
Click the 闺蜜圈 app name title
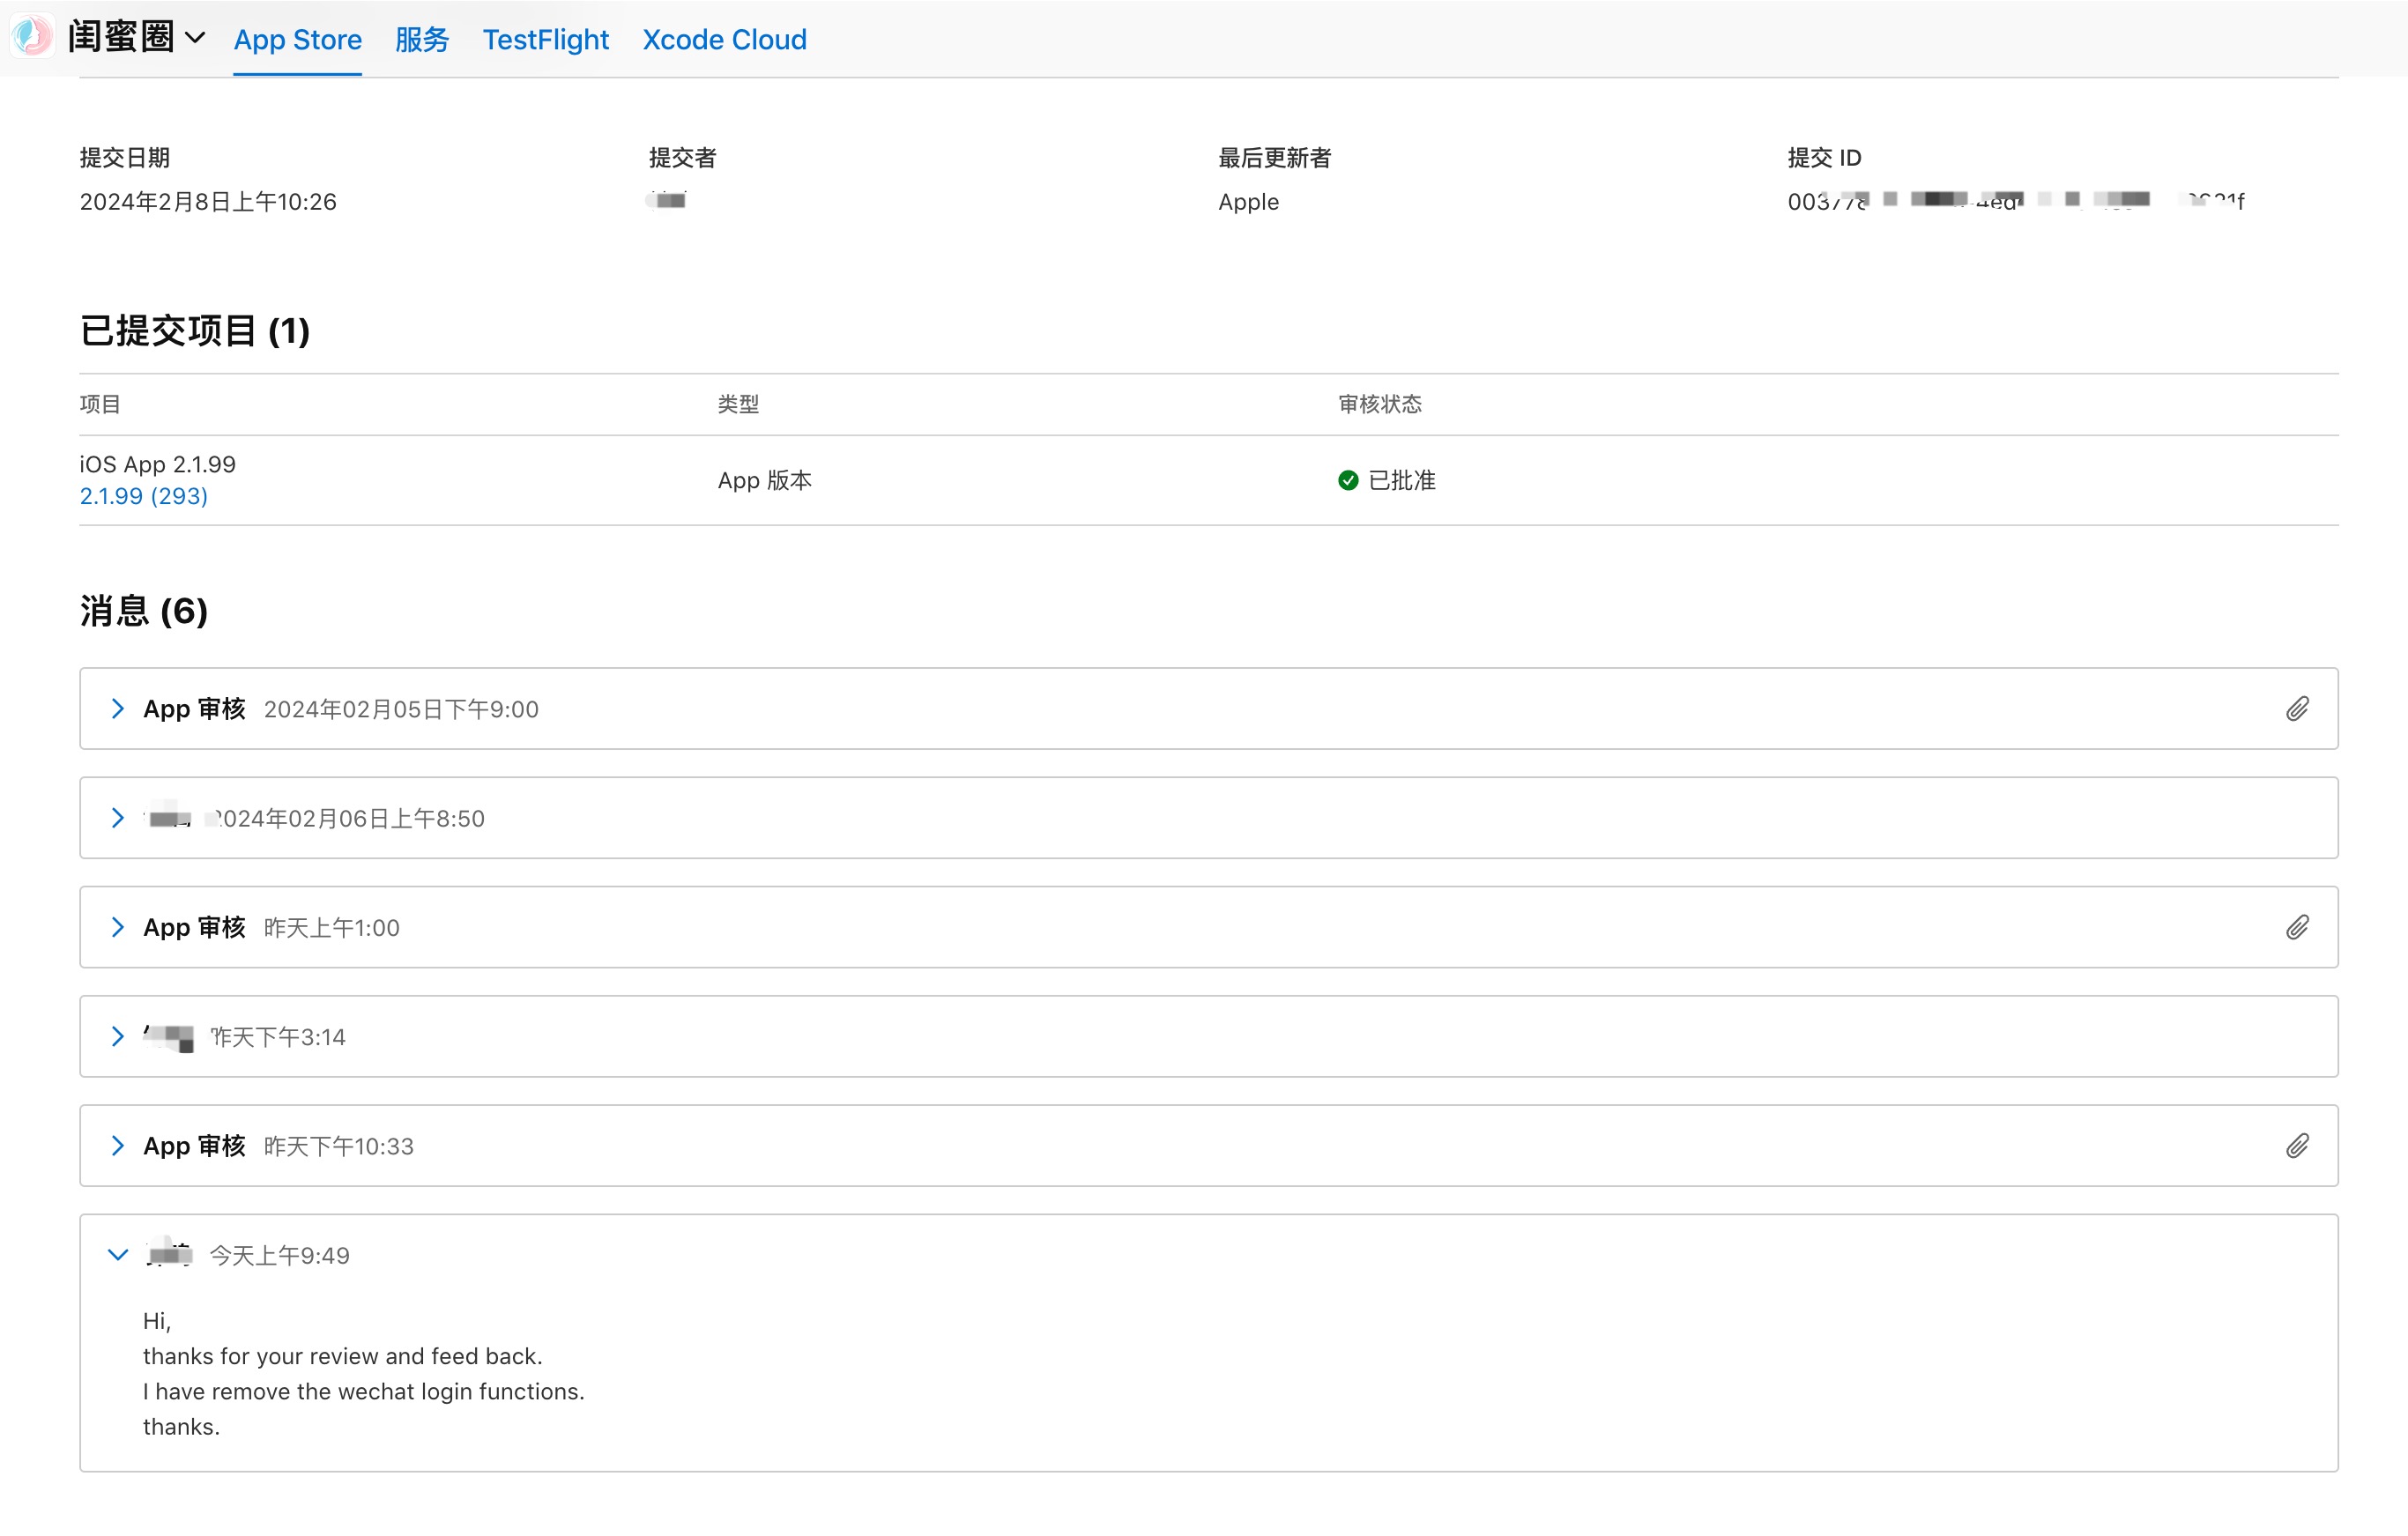pos(121,38)
